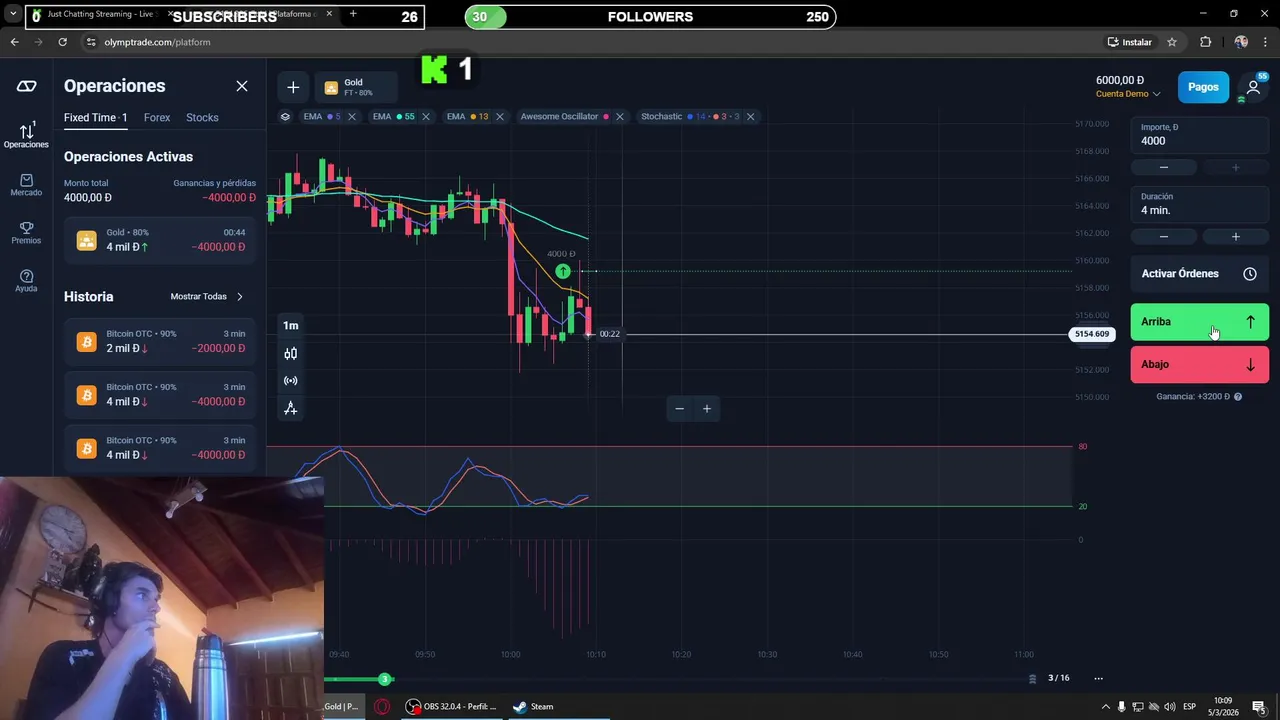The image size is (1280, 720).
Task: Close the Operaciones panel
Action: [242, 86]
